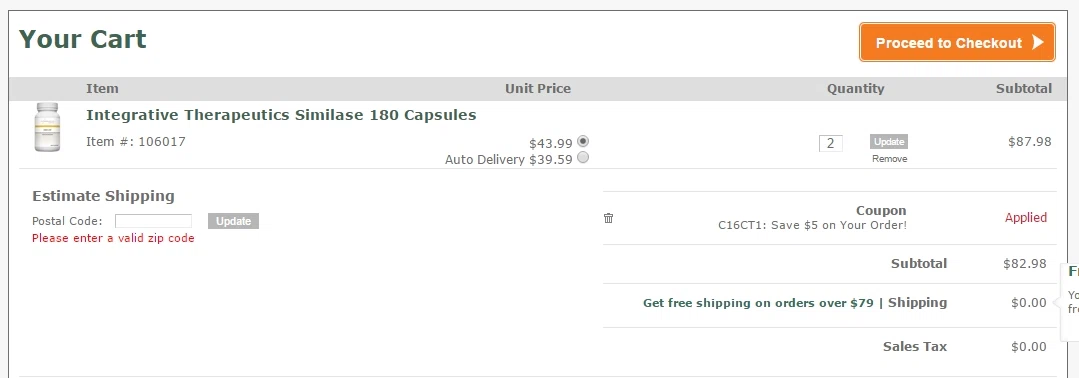The height and width of the screenshot is (378, 1079).
Task: Click the $0.00 shipping amount
Action: [1029, 303]
